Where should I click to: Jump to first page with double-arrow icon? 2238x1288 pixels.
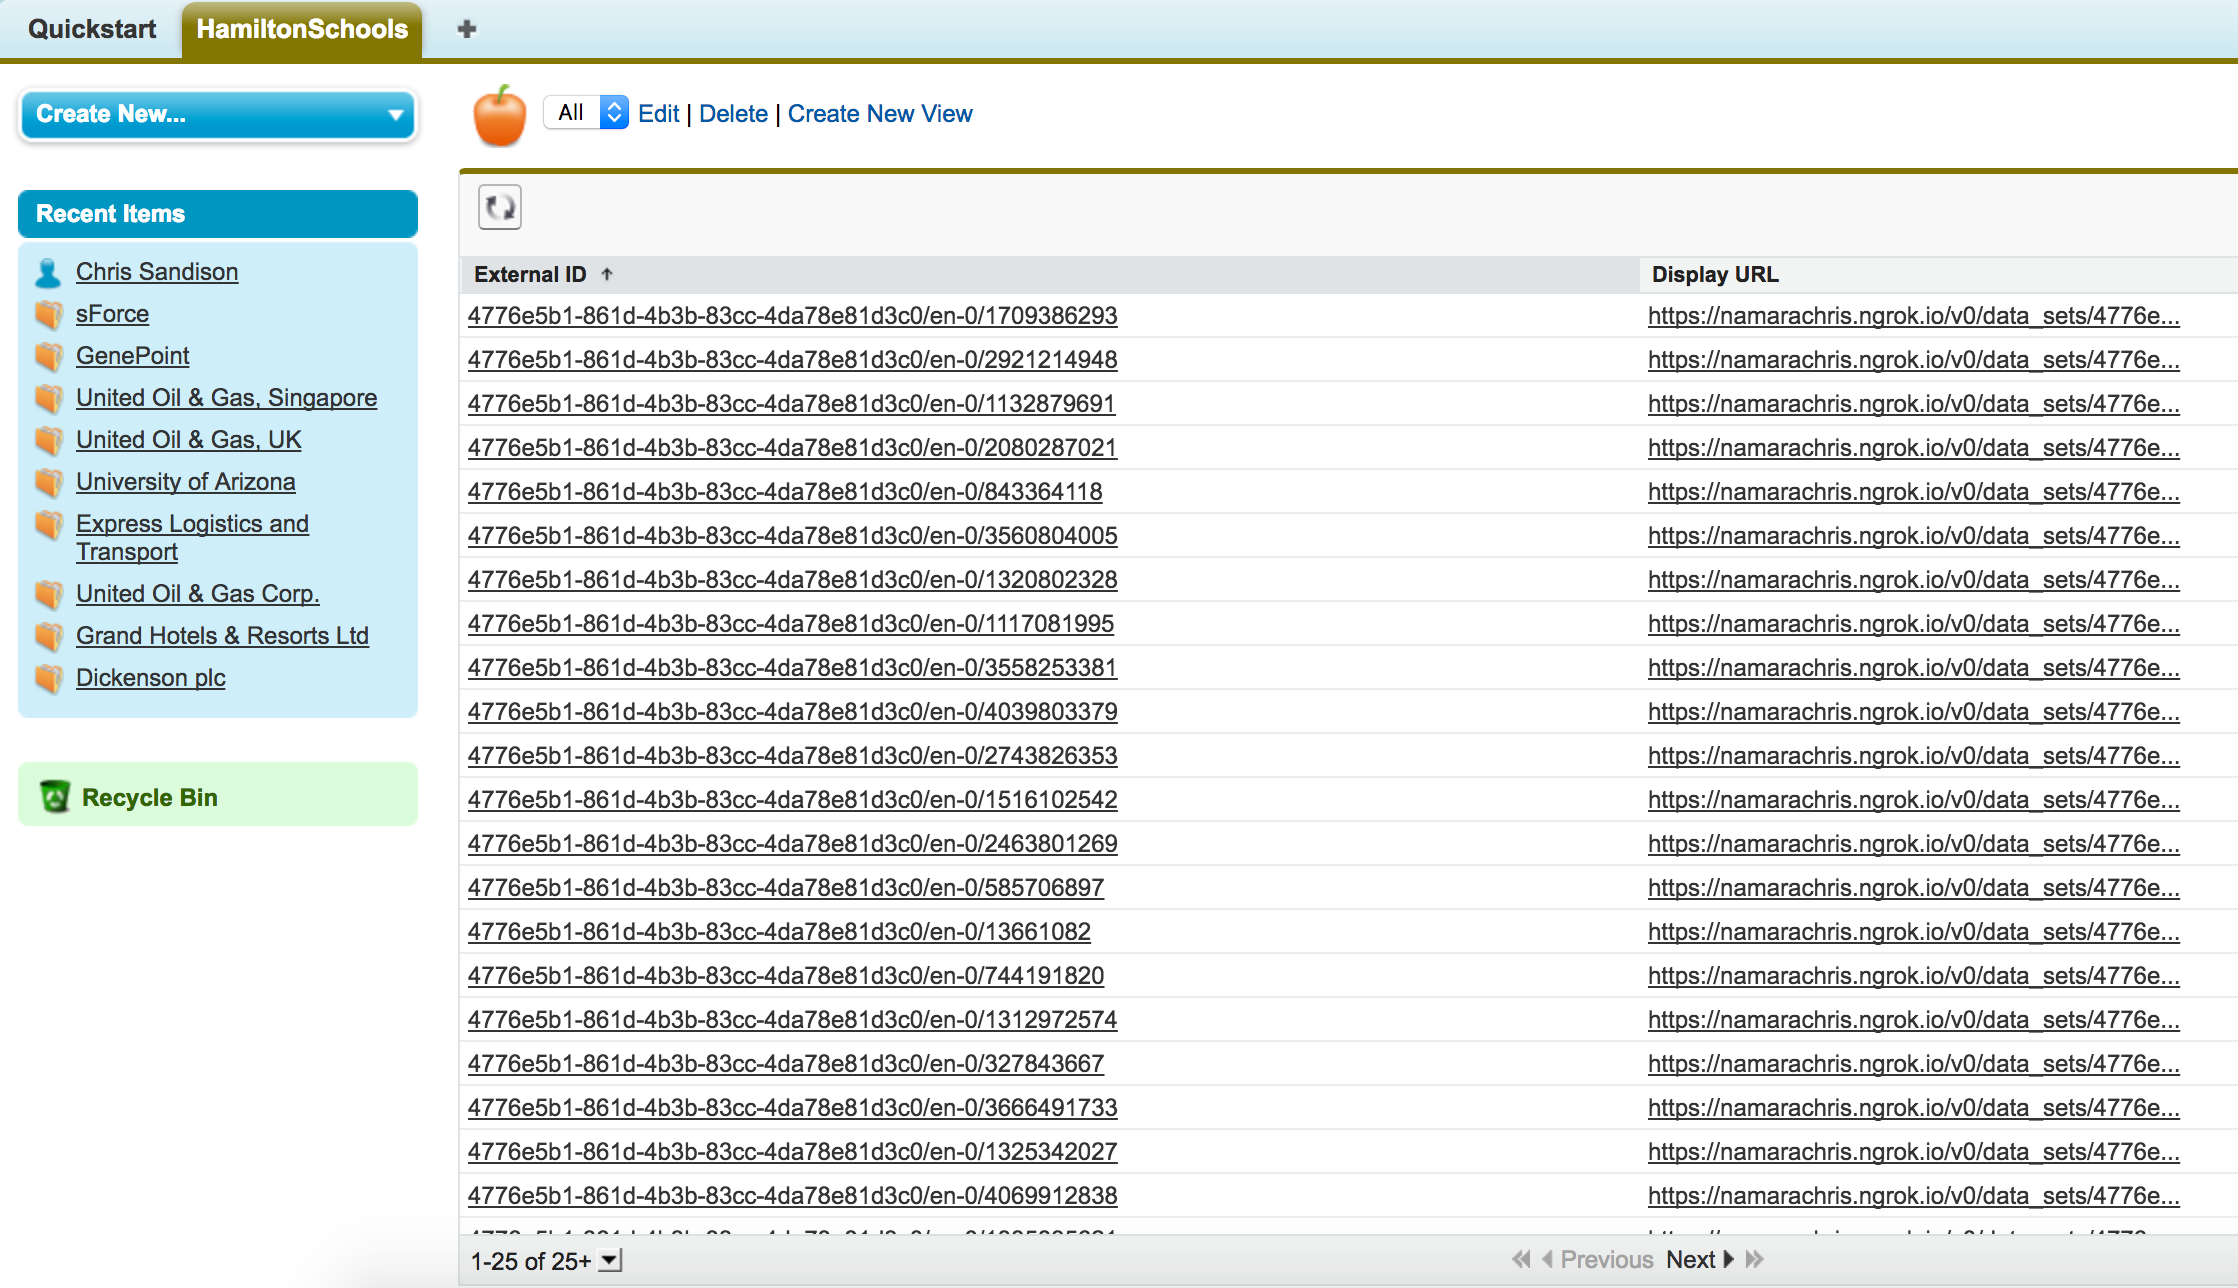tap(1522, 1259)
